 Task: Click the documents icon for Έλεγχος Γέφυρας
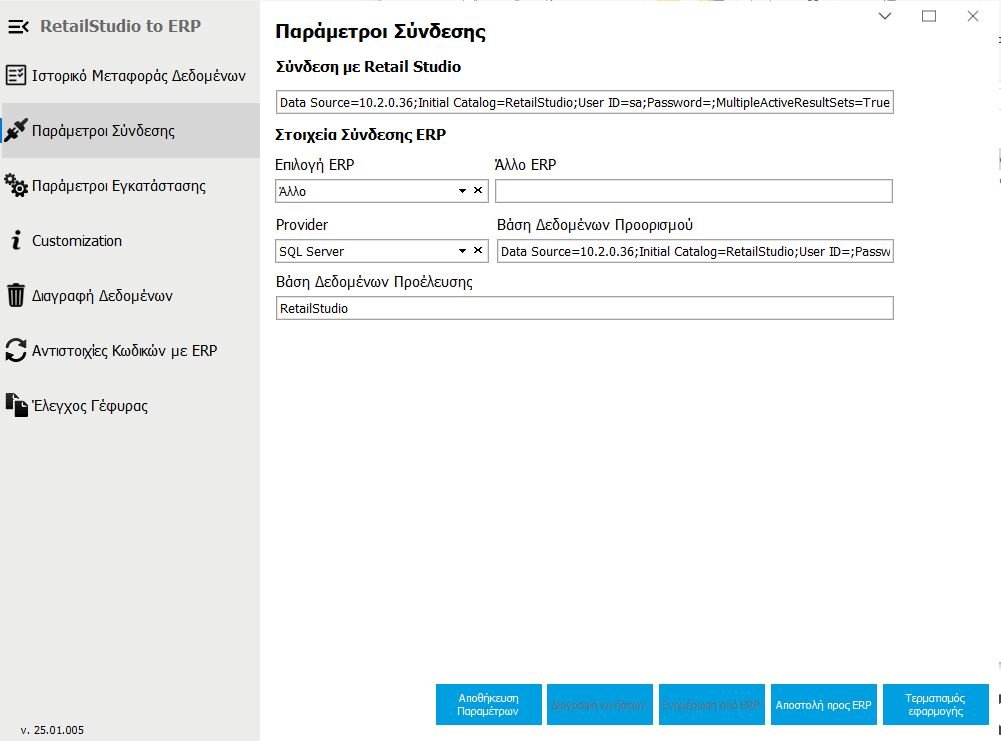pos(16,405)
